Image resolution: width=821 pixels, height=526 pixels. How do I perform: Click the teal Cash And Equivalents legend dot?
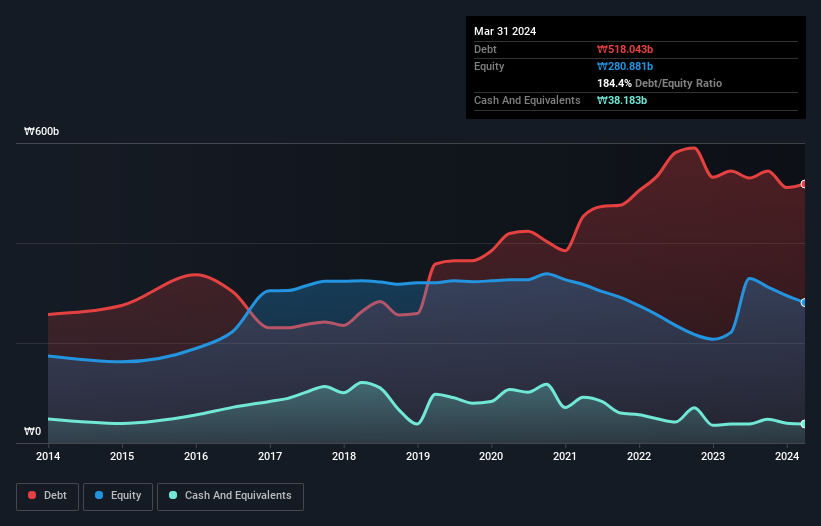(x=173, y=495)
